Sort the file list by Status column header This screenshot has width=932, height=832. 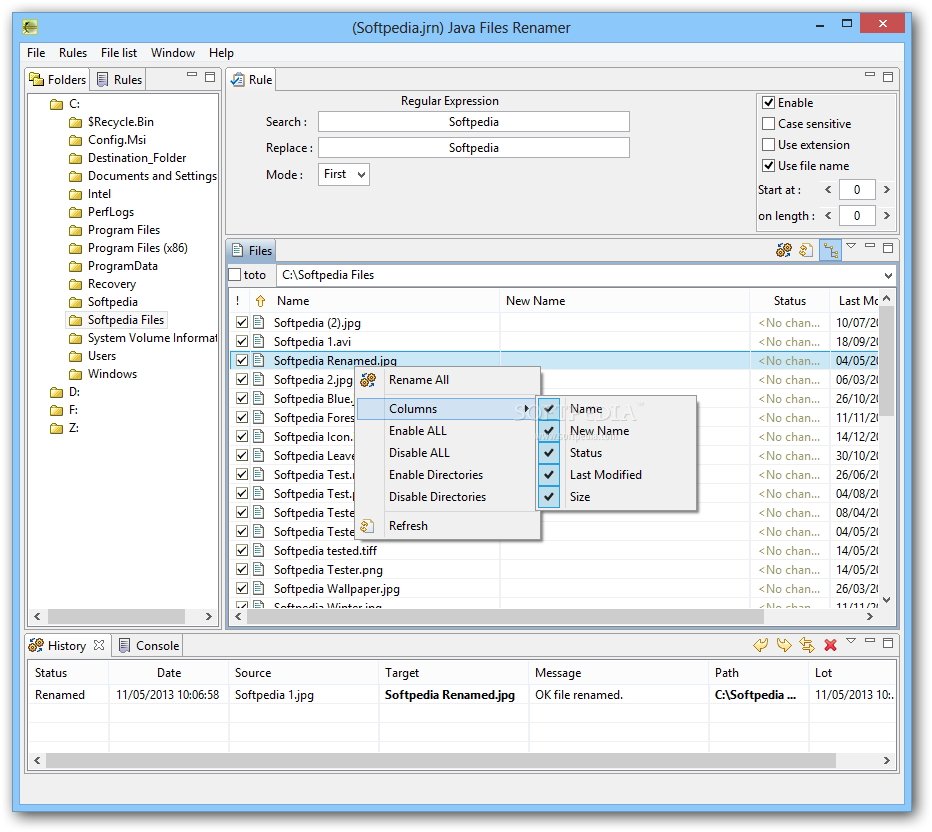[x=789, y=301]
